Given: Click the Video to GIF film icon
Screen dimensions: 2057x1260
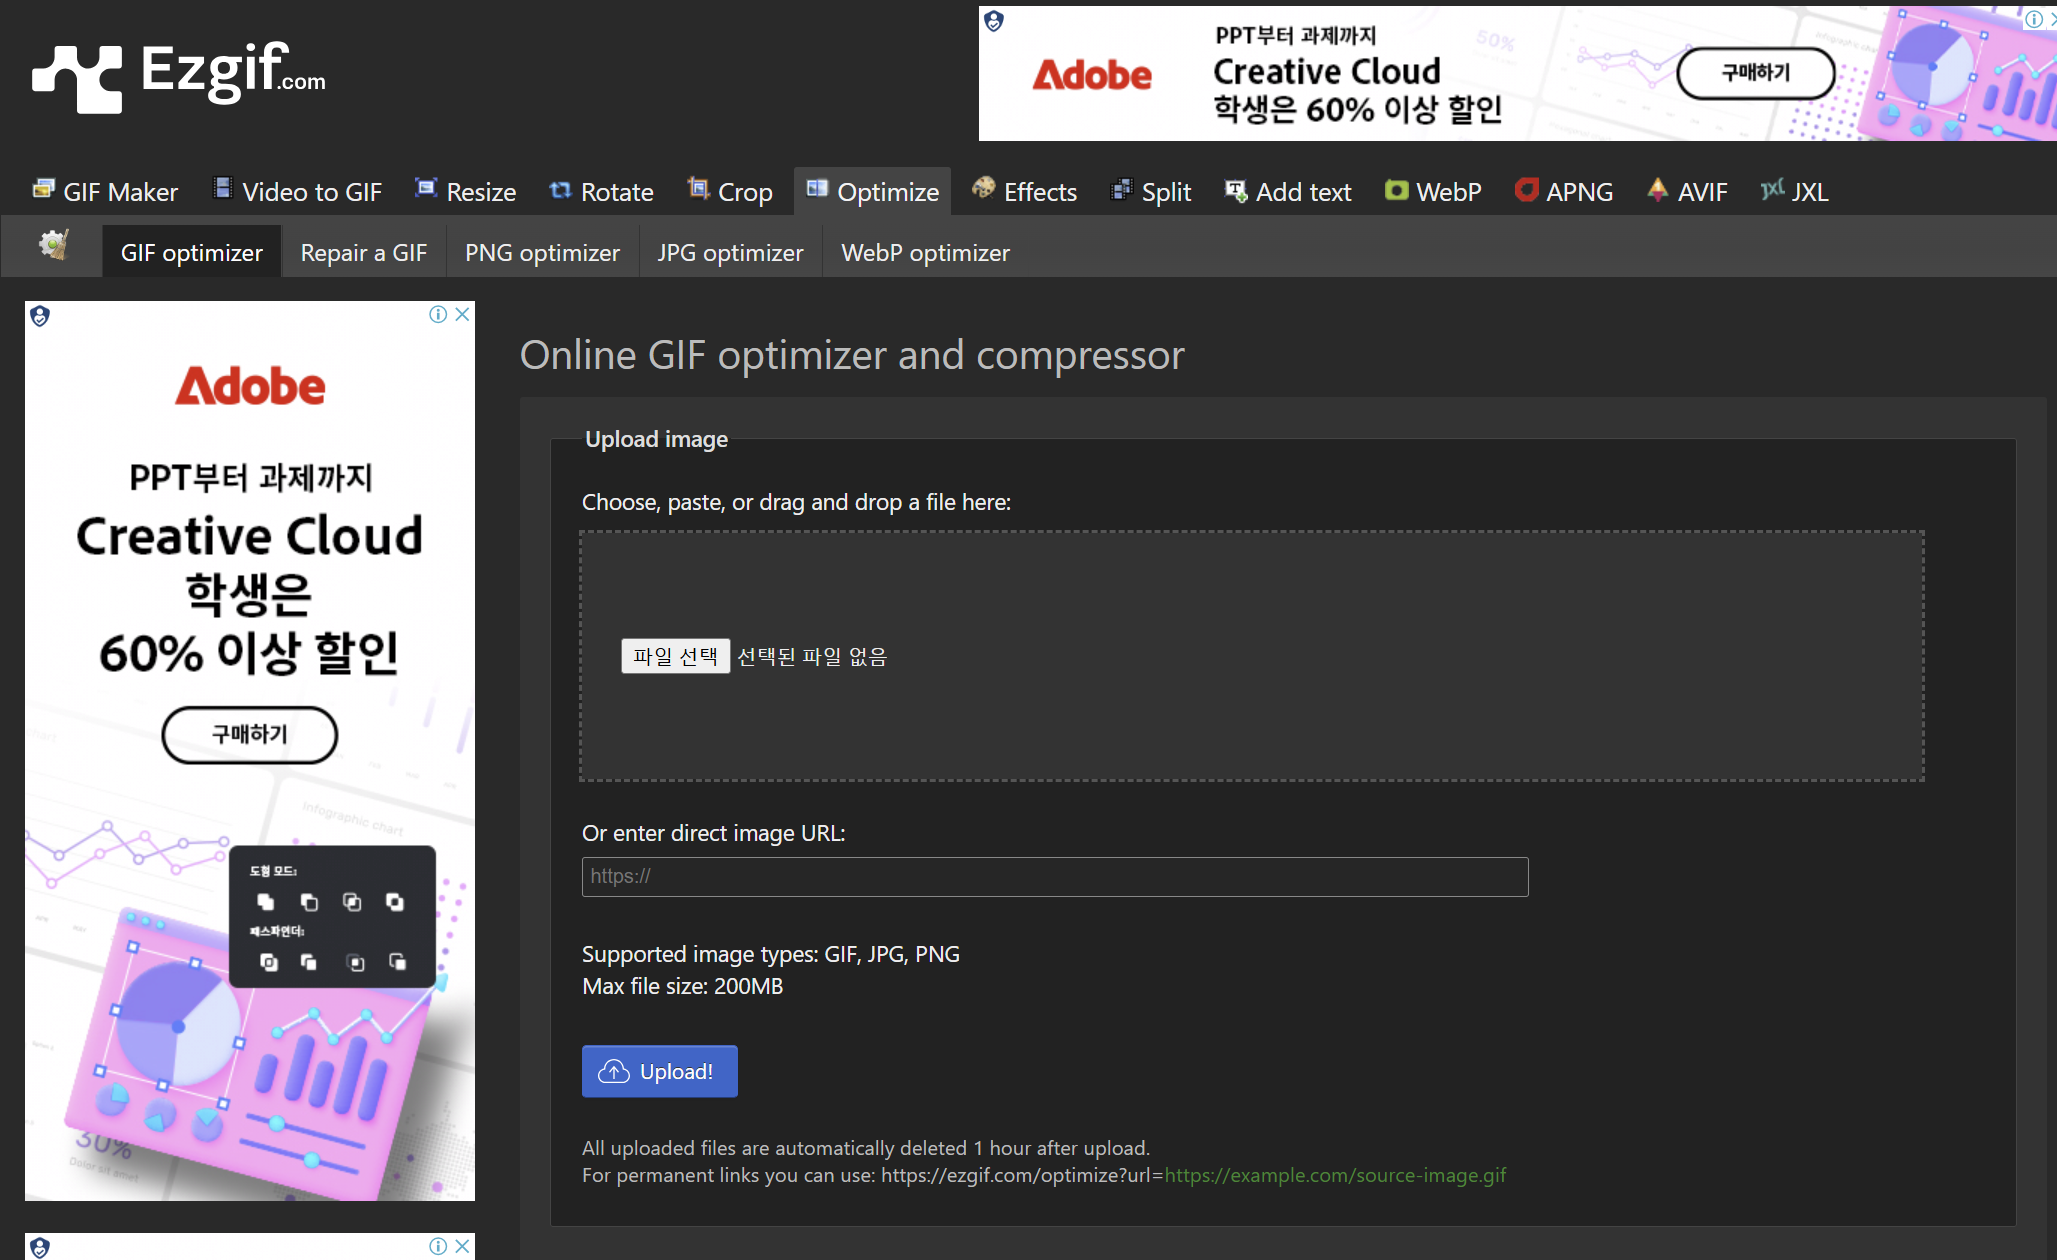Looking at the screenshot, I should [223, 188].
